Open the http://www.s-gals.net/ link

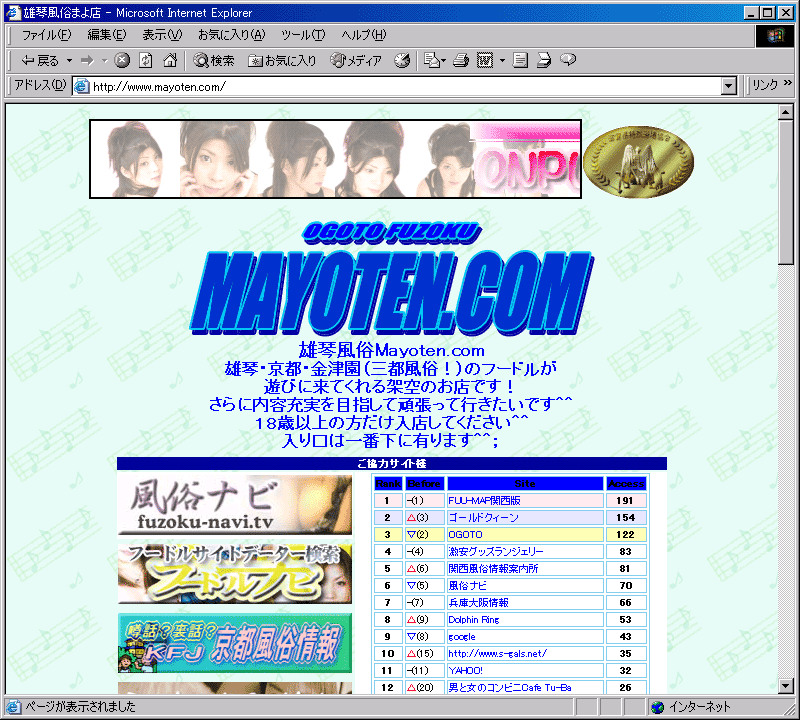pos(497,654)
